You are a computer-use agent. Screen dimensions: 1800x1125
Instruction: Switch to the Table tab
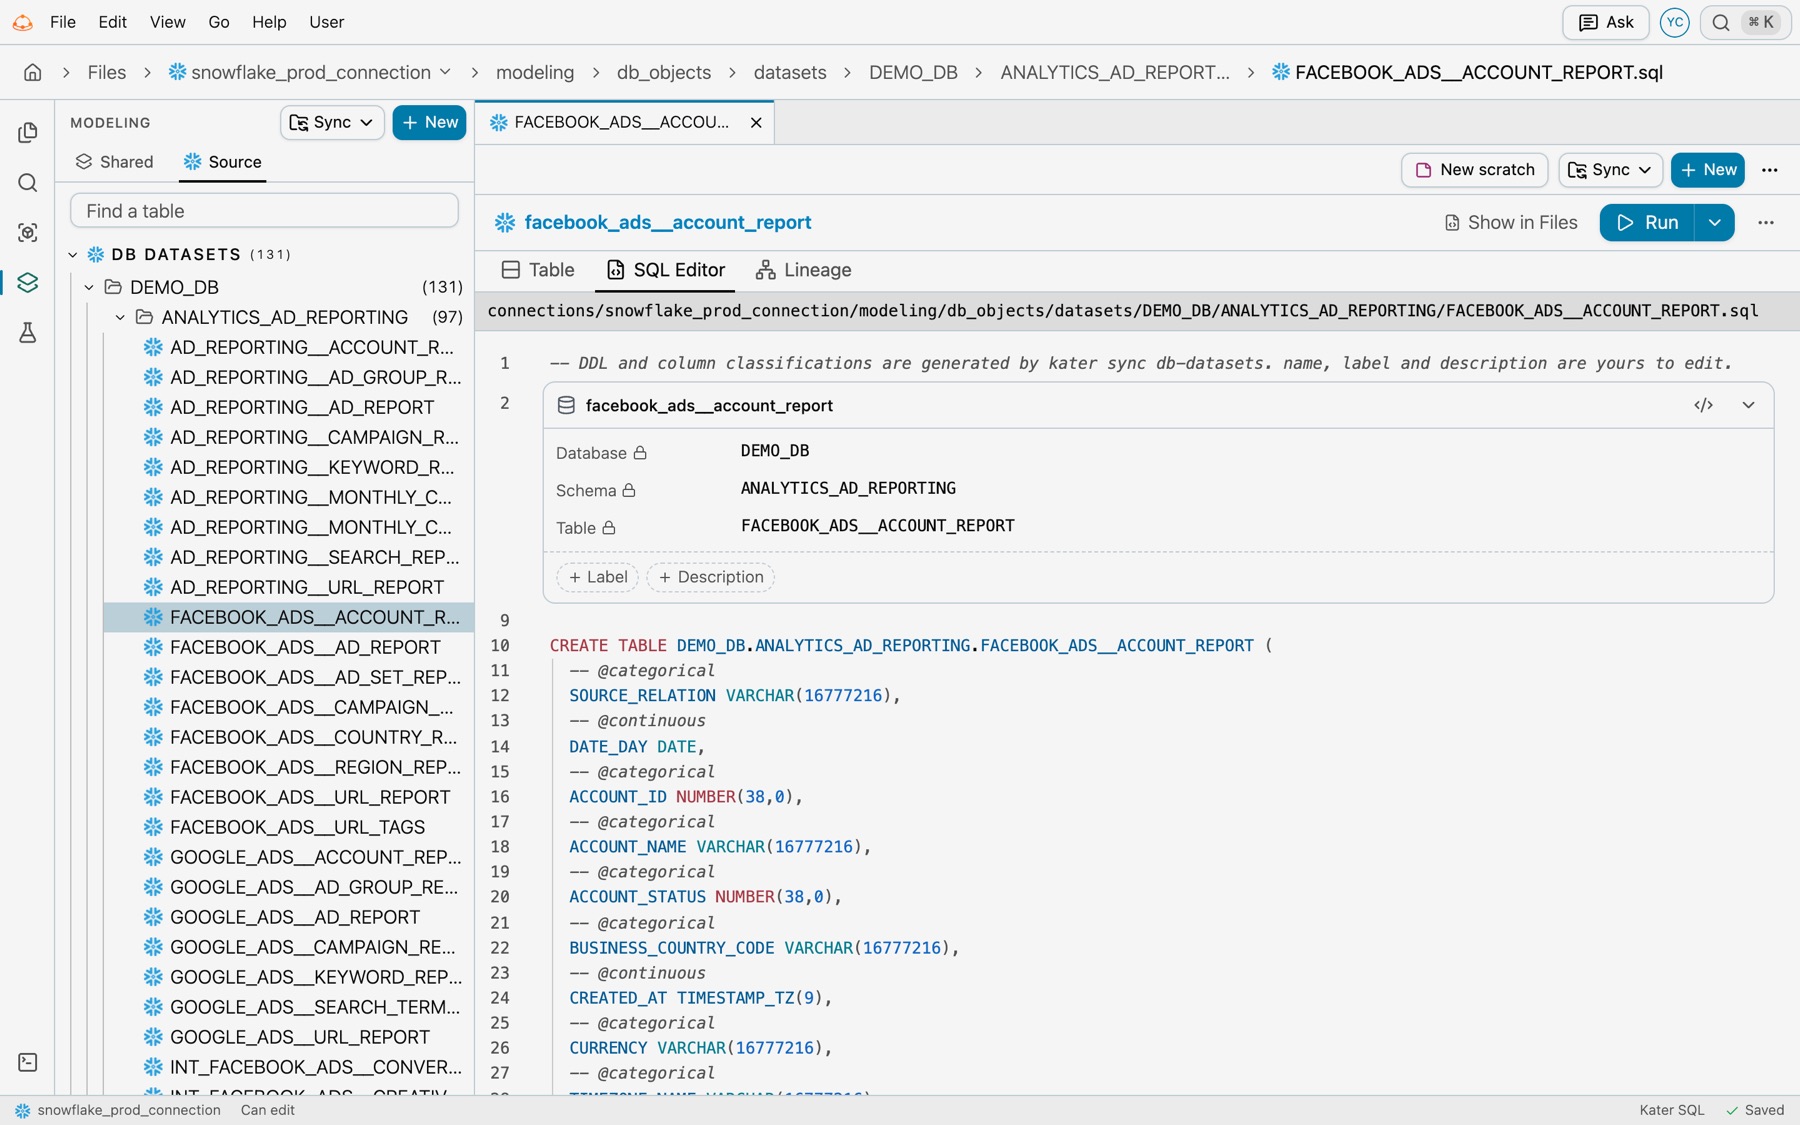point(538,270)
